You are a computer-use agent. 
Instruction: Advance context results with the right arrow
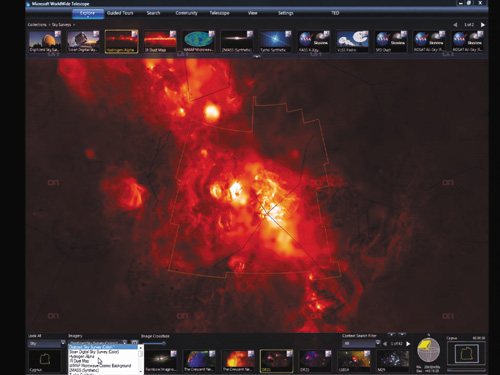408,344
